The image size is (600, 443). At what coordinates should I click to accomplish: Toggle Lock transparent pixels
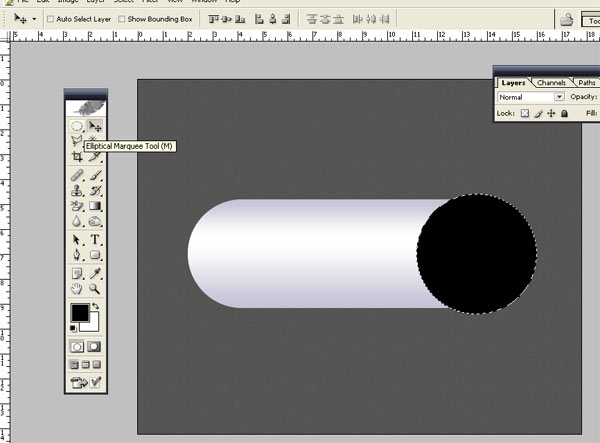(x=525, y=113)
